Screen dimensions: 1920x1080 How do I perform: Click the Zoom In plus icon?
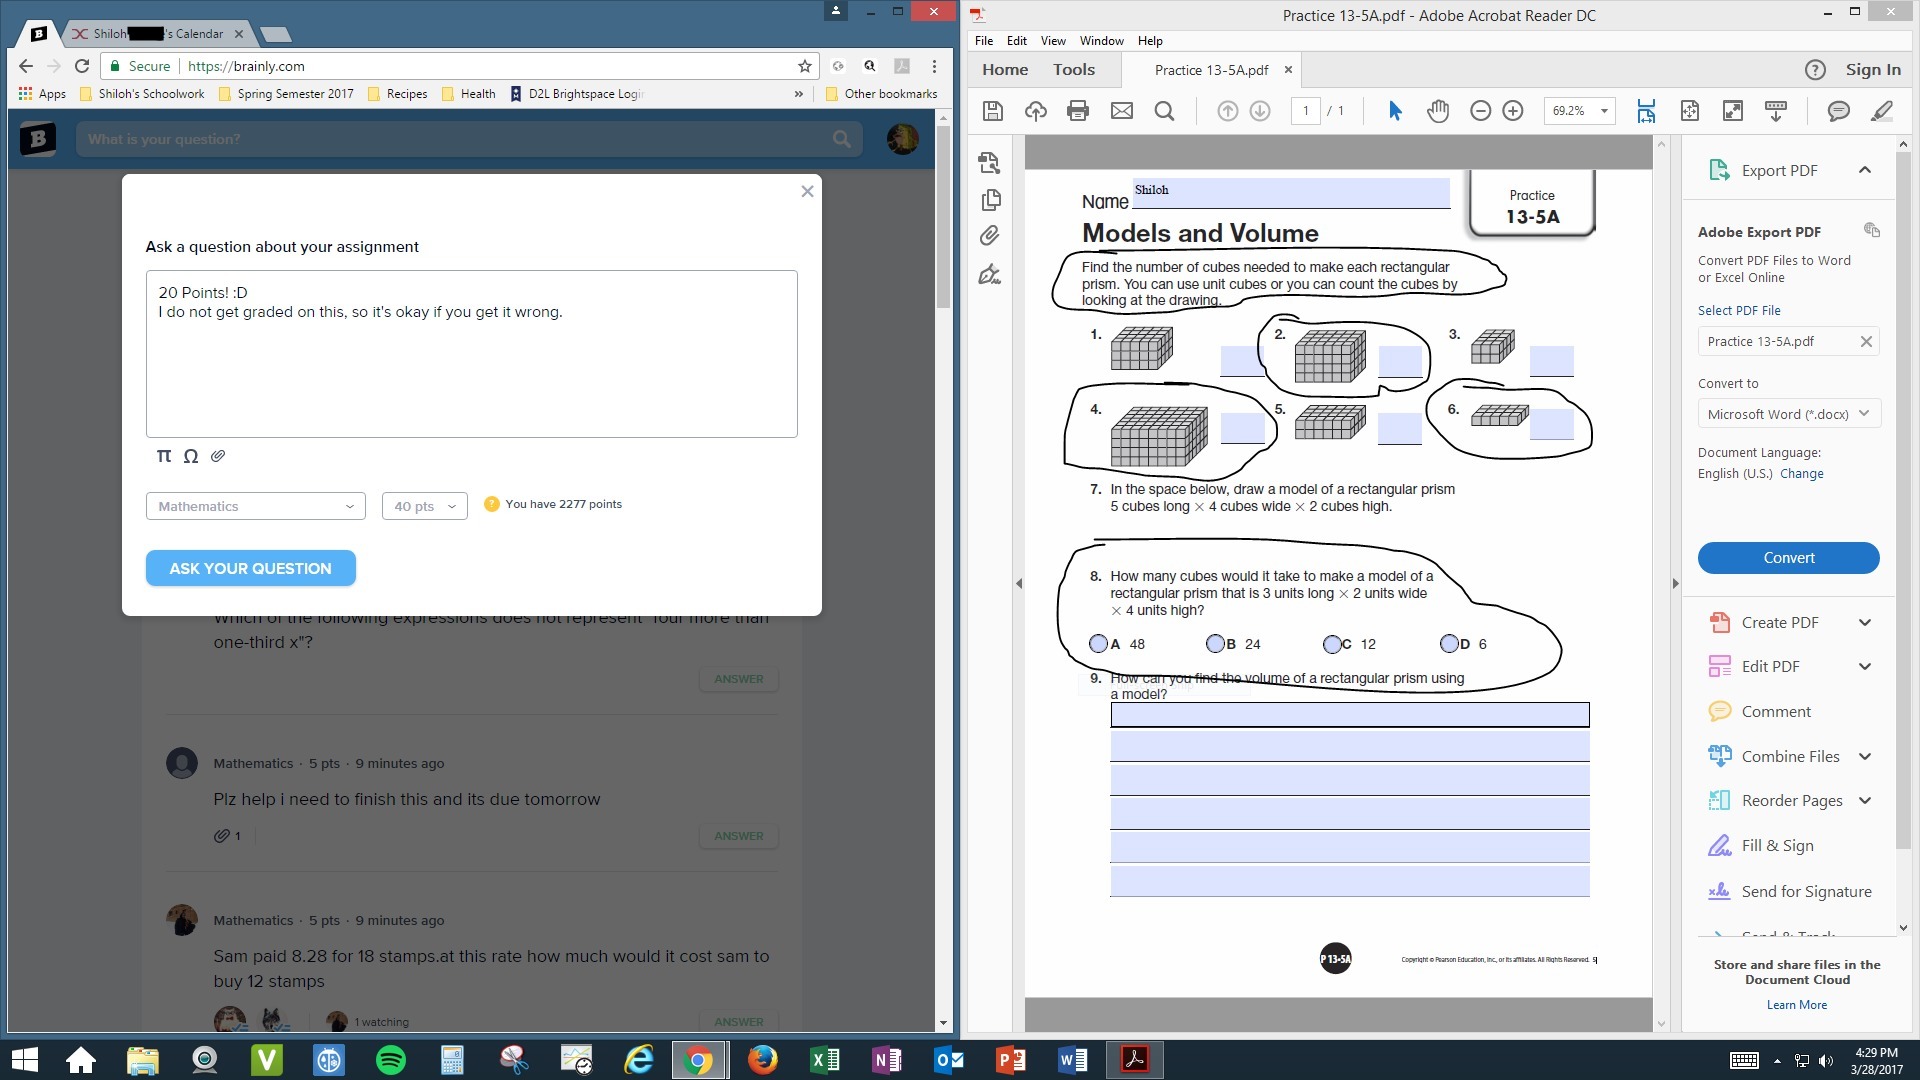[x=1513, y=111]
